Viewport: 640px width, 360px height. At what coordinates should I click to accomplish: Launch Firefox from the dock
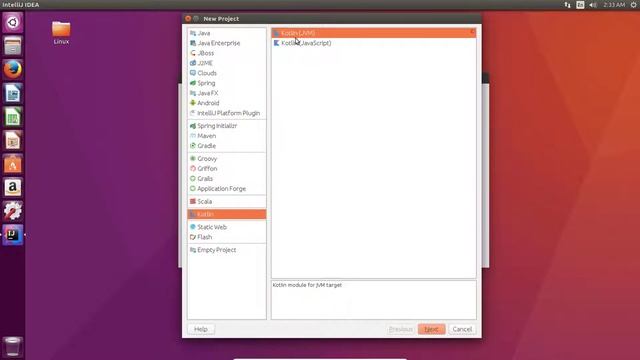tap(13, 69)
